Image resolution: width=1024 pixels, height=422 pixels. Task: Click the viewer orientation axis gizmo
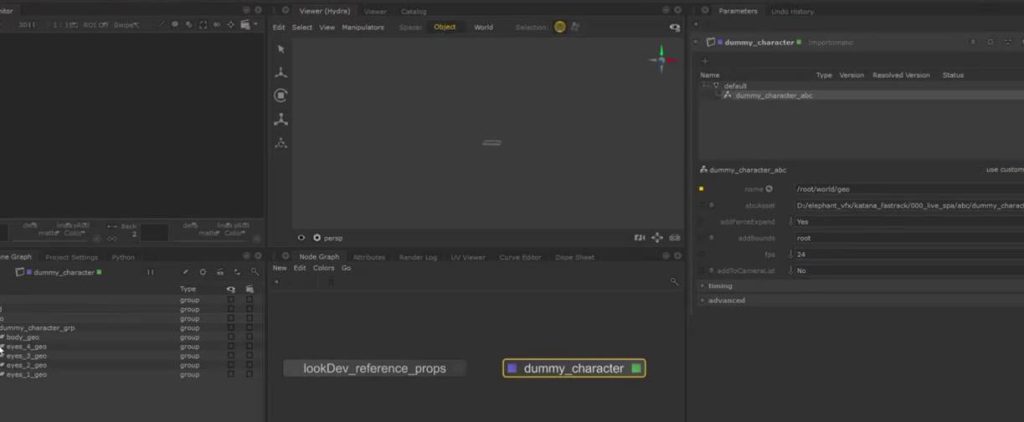pos(659,59)
